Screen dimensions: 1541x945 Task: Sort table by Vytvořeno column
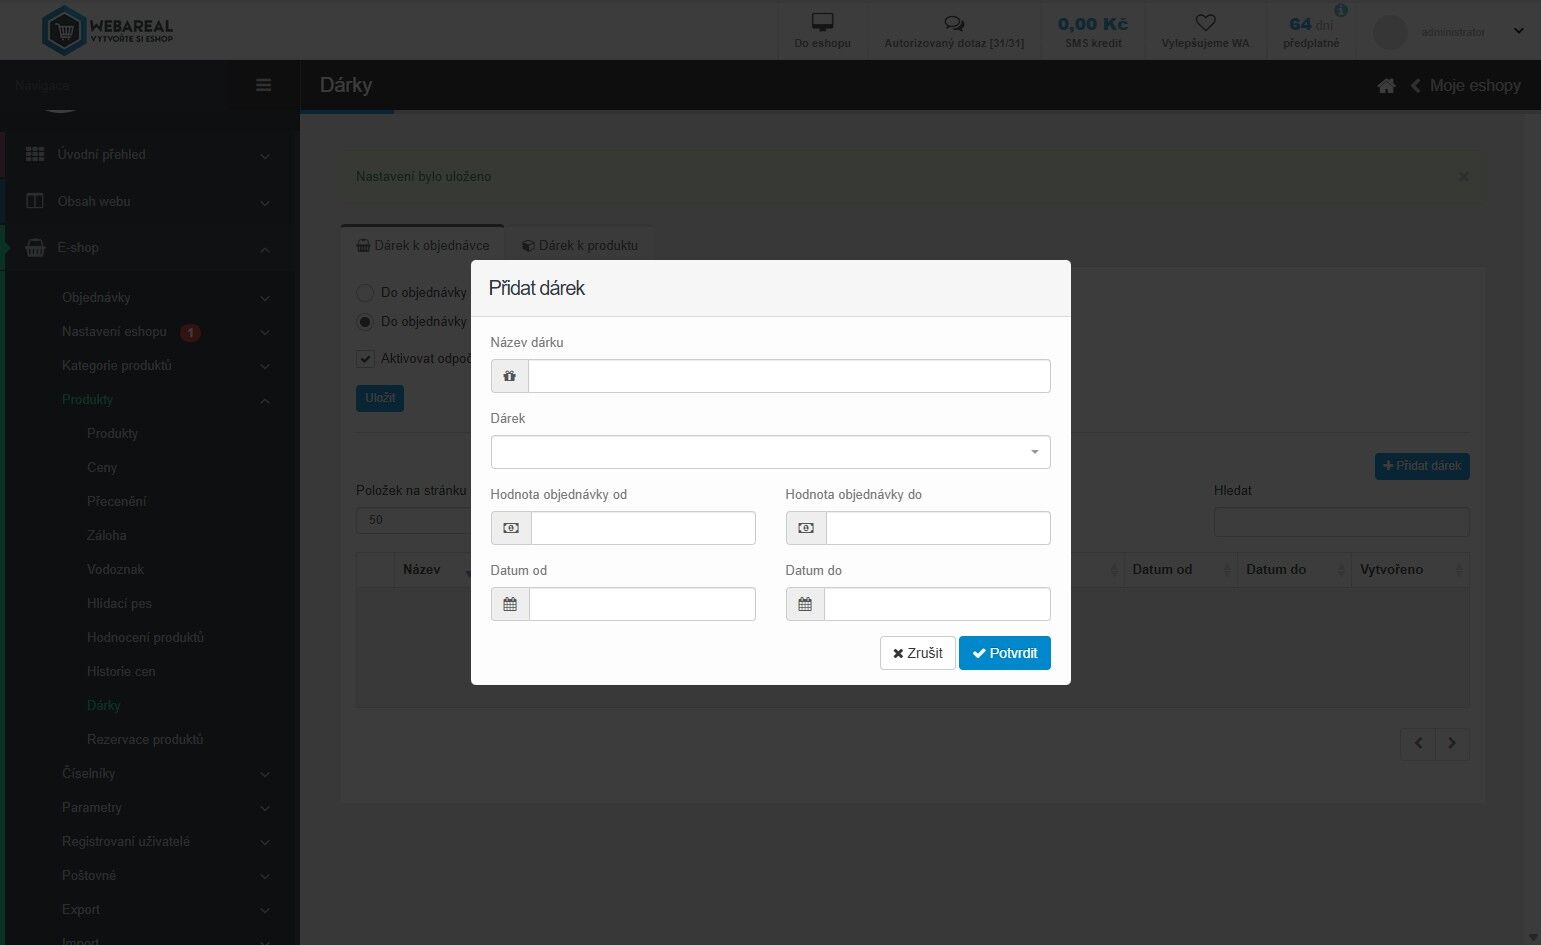(x=1410, y=570)
